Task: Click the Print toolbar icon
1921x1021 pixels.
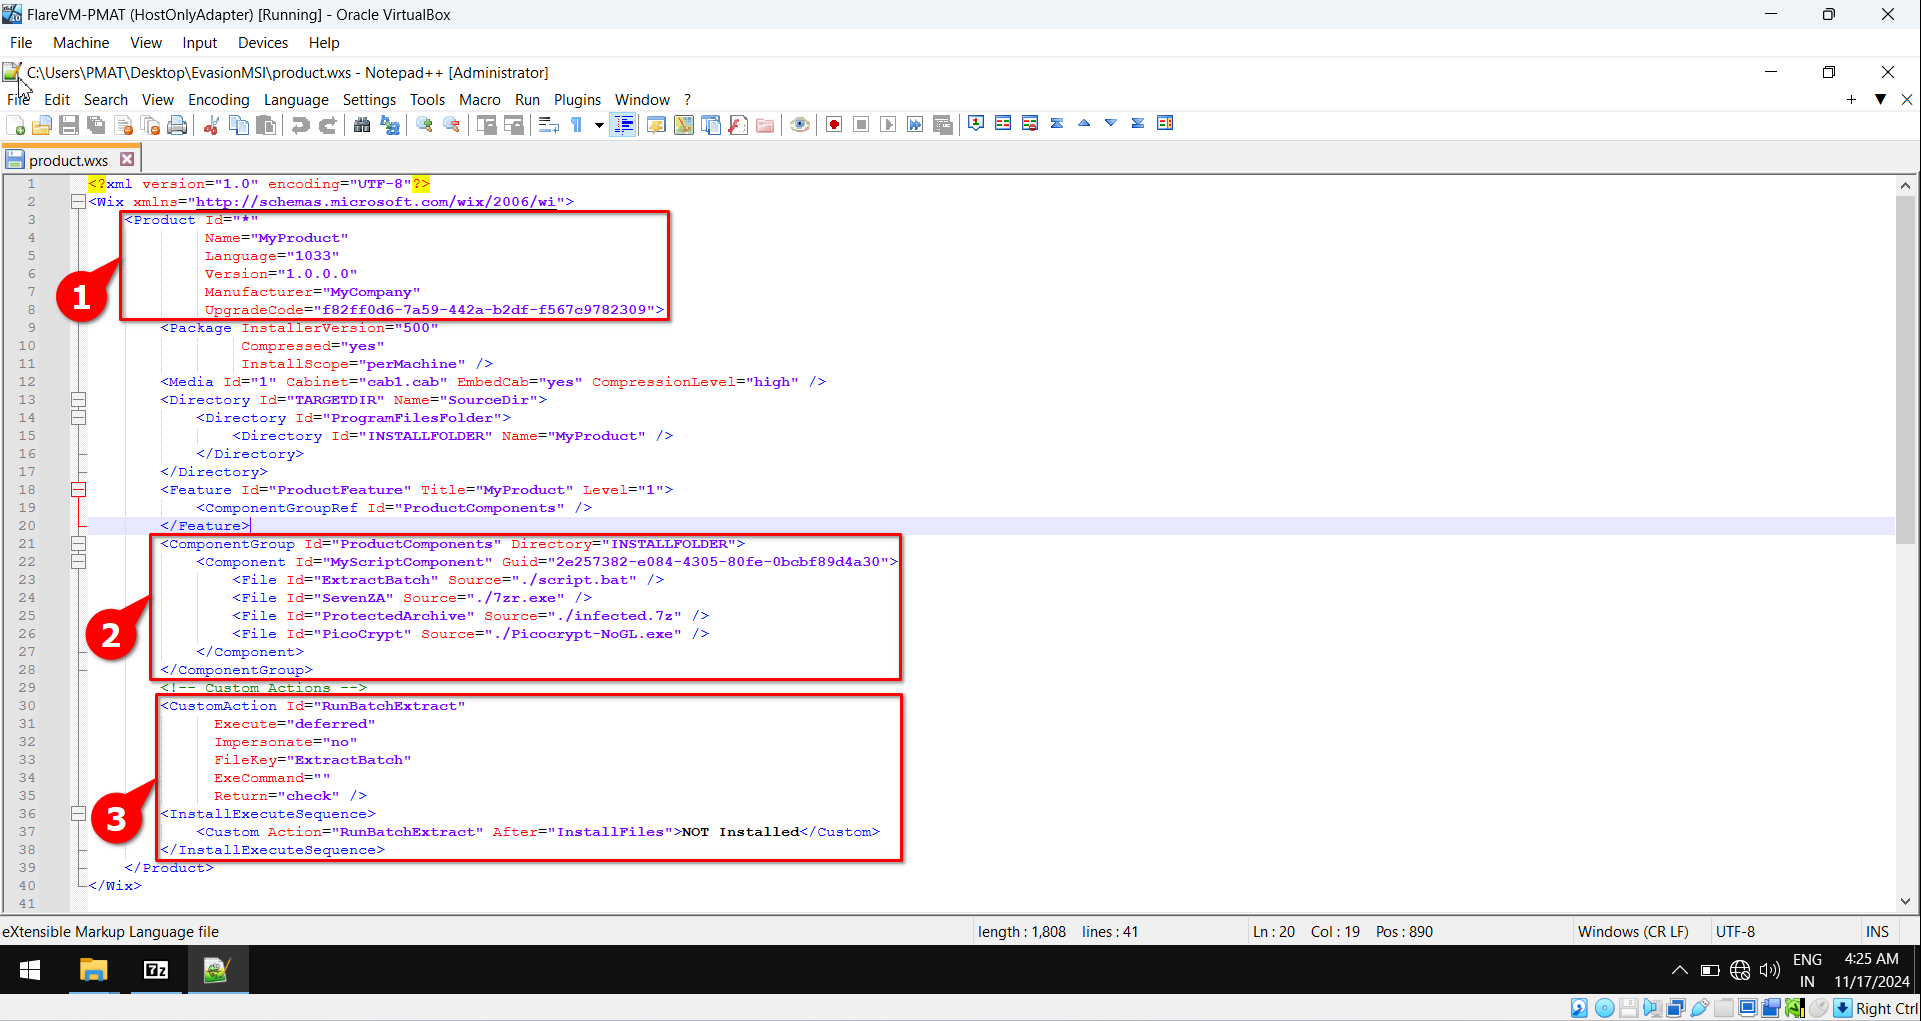Action: [x=177, y=125]
